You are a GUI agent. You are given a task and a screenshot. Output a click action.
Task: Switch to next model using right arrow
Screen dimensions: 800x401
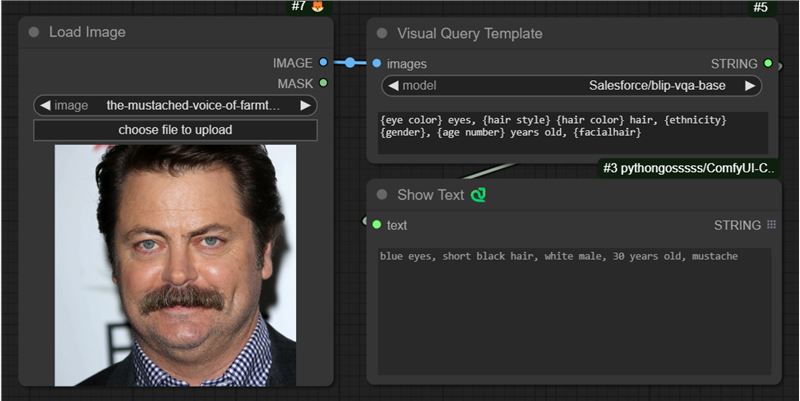point(750,86)
